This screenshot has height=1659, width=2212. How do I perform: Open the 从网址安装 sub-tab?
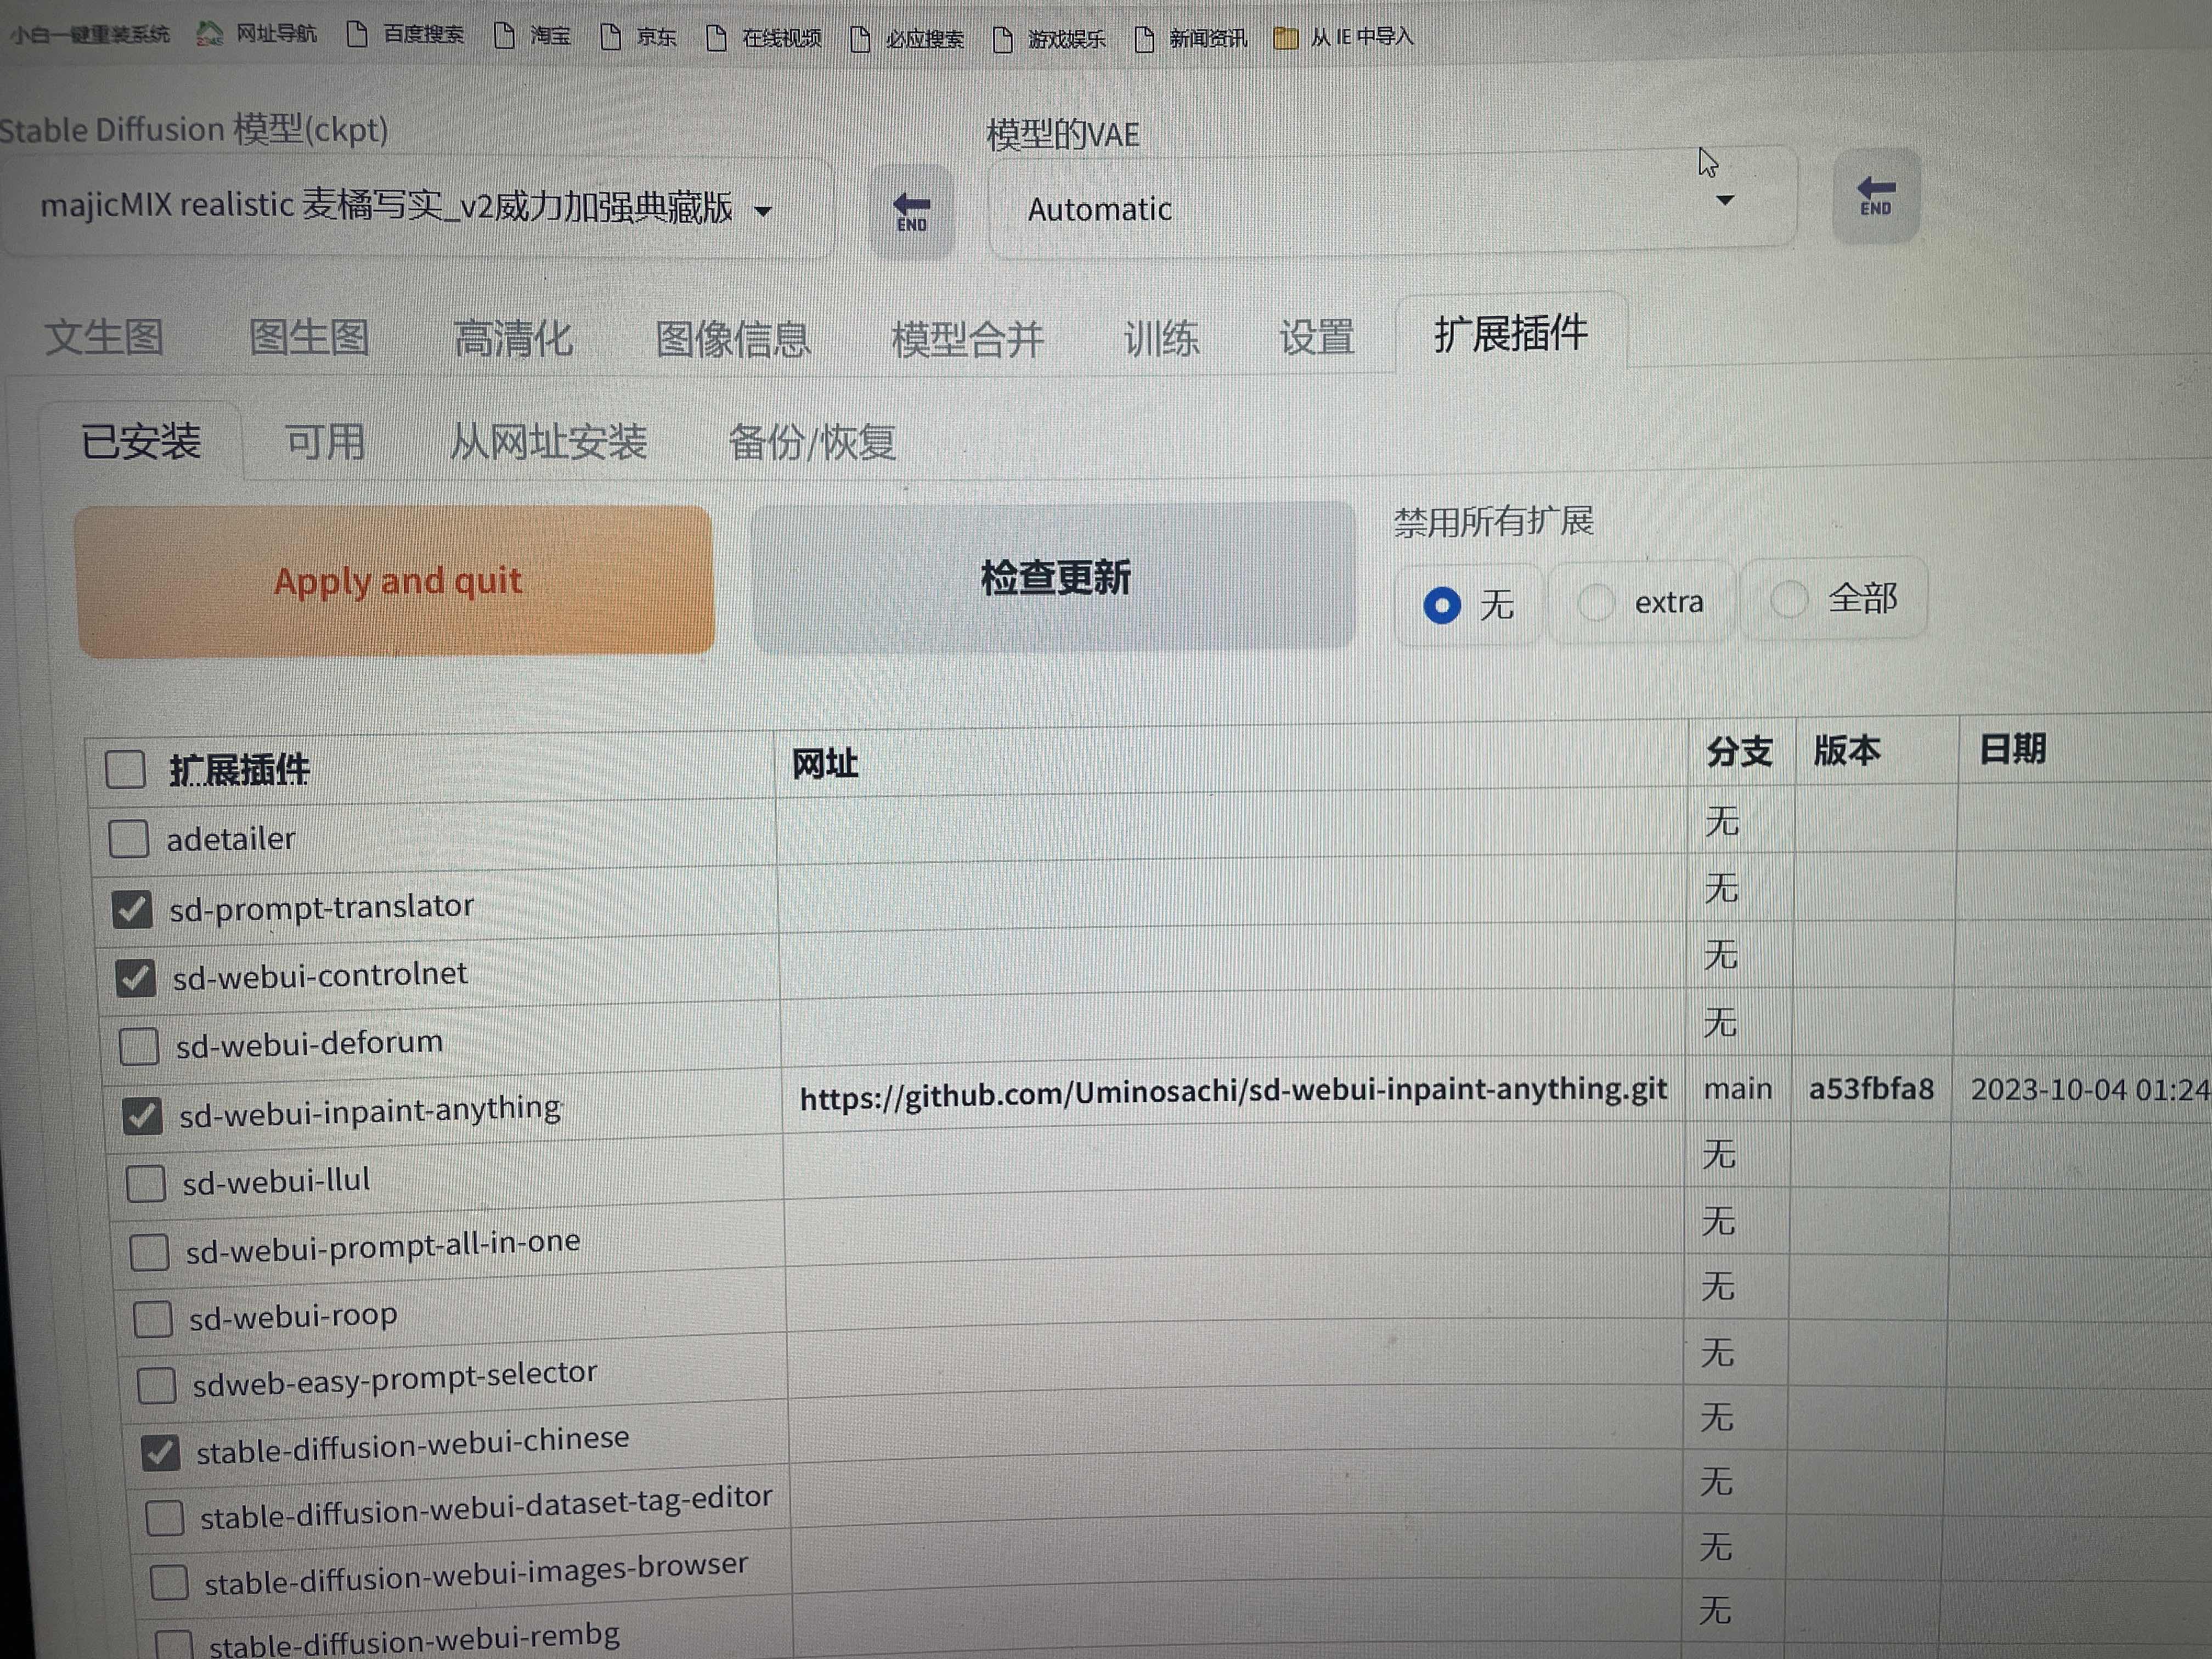click(x=548, y=441)
